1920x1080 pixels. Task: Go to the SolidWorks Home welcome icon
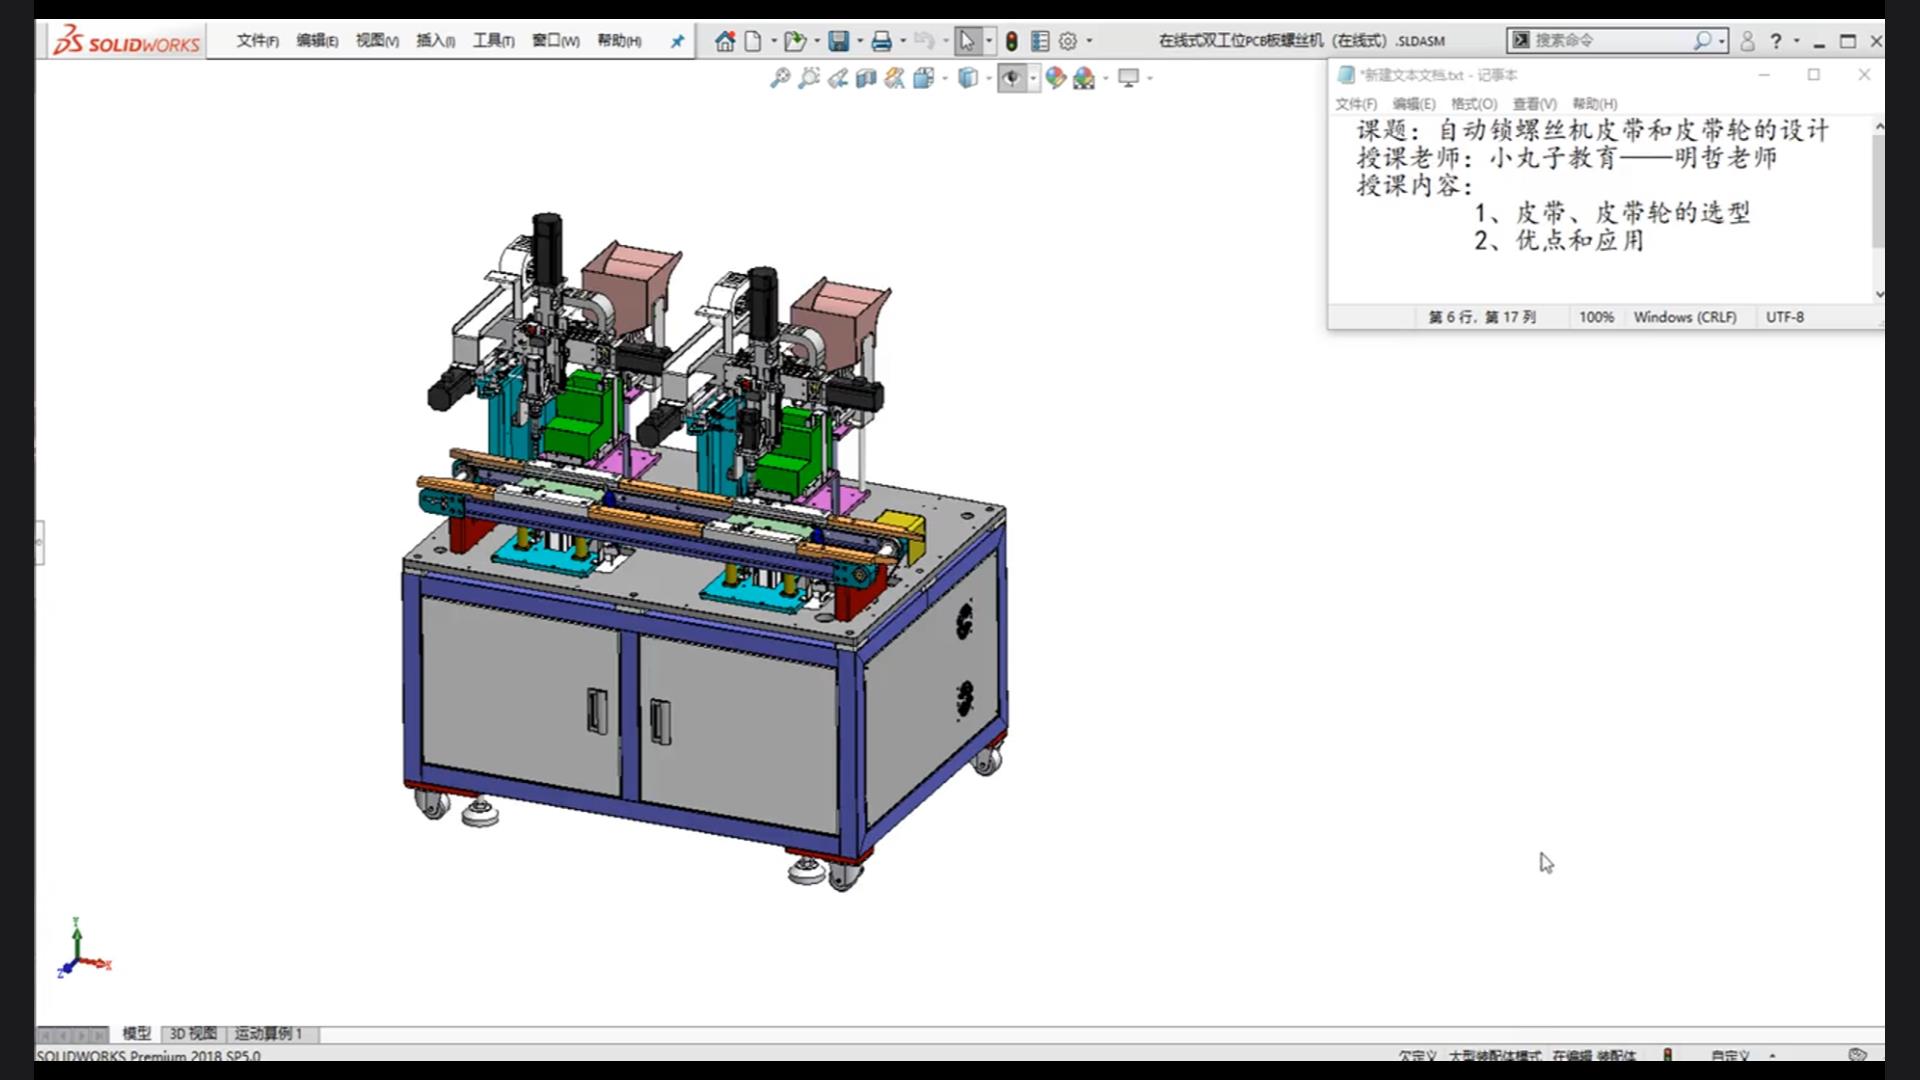(x=725, y=41)
